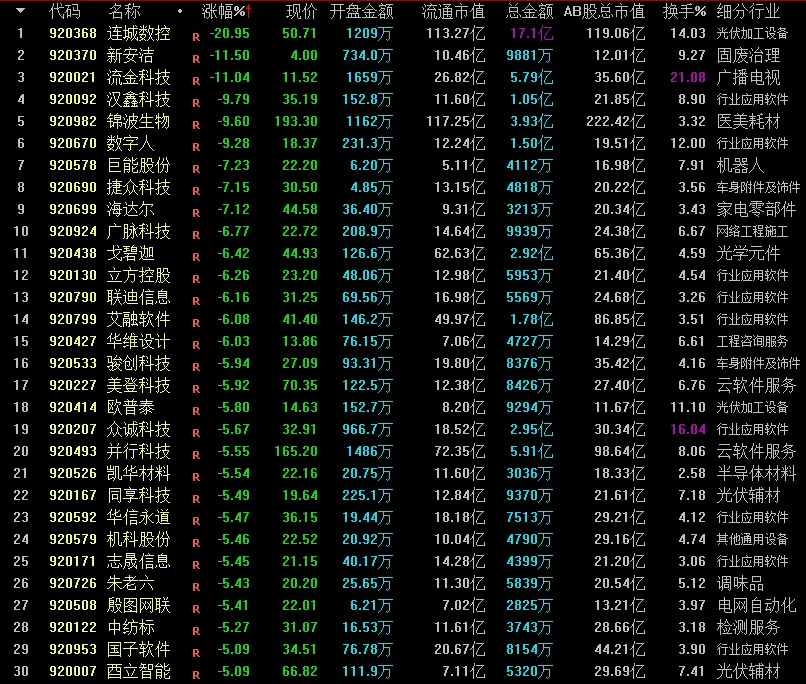Image resolution: width=806 pixels, height=684 pixels.
Task: Open the column list dropdown triangle
Action: [x=20, y=10]
